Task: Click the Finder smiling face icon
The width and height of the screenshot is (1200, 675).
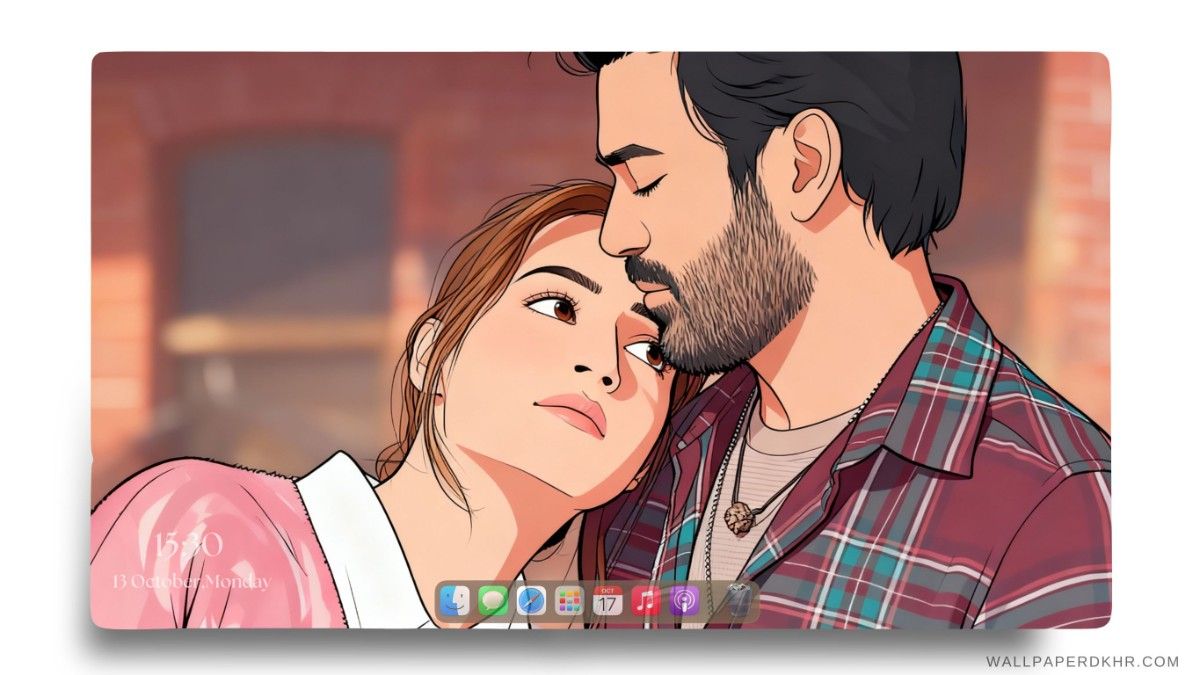Action: click(455, 599)
